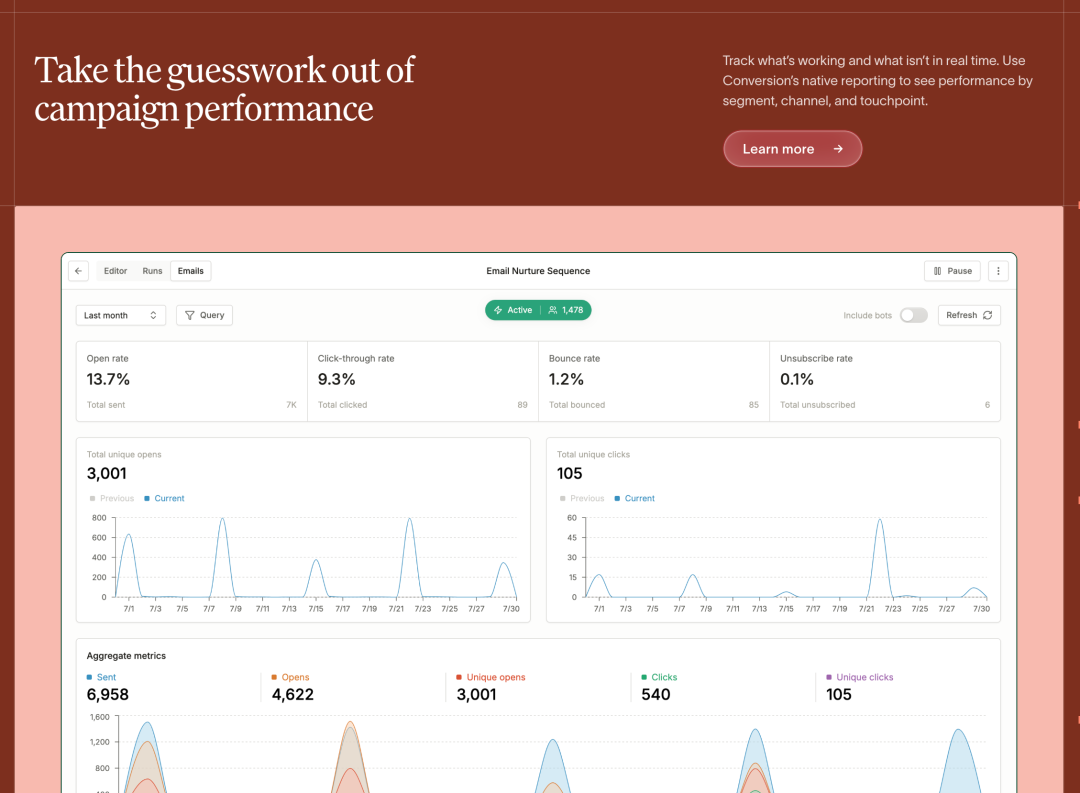Click the Total clicked label

pos(342,405)
